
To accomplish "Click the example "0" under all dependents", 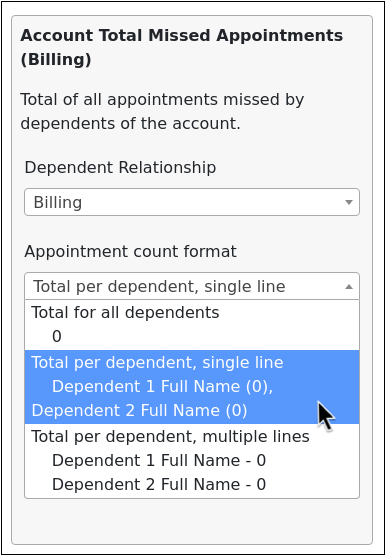I will click(x=57, y=336).
